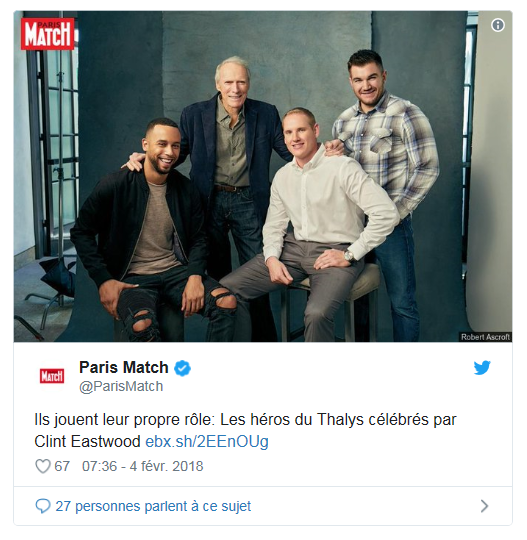527x540 pixels.
Task: Click the 07:36 - 4 févr. 2018 timestamp
Action: [x=143, y=466]
